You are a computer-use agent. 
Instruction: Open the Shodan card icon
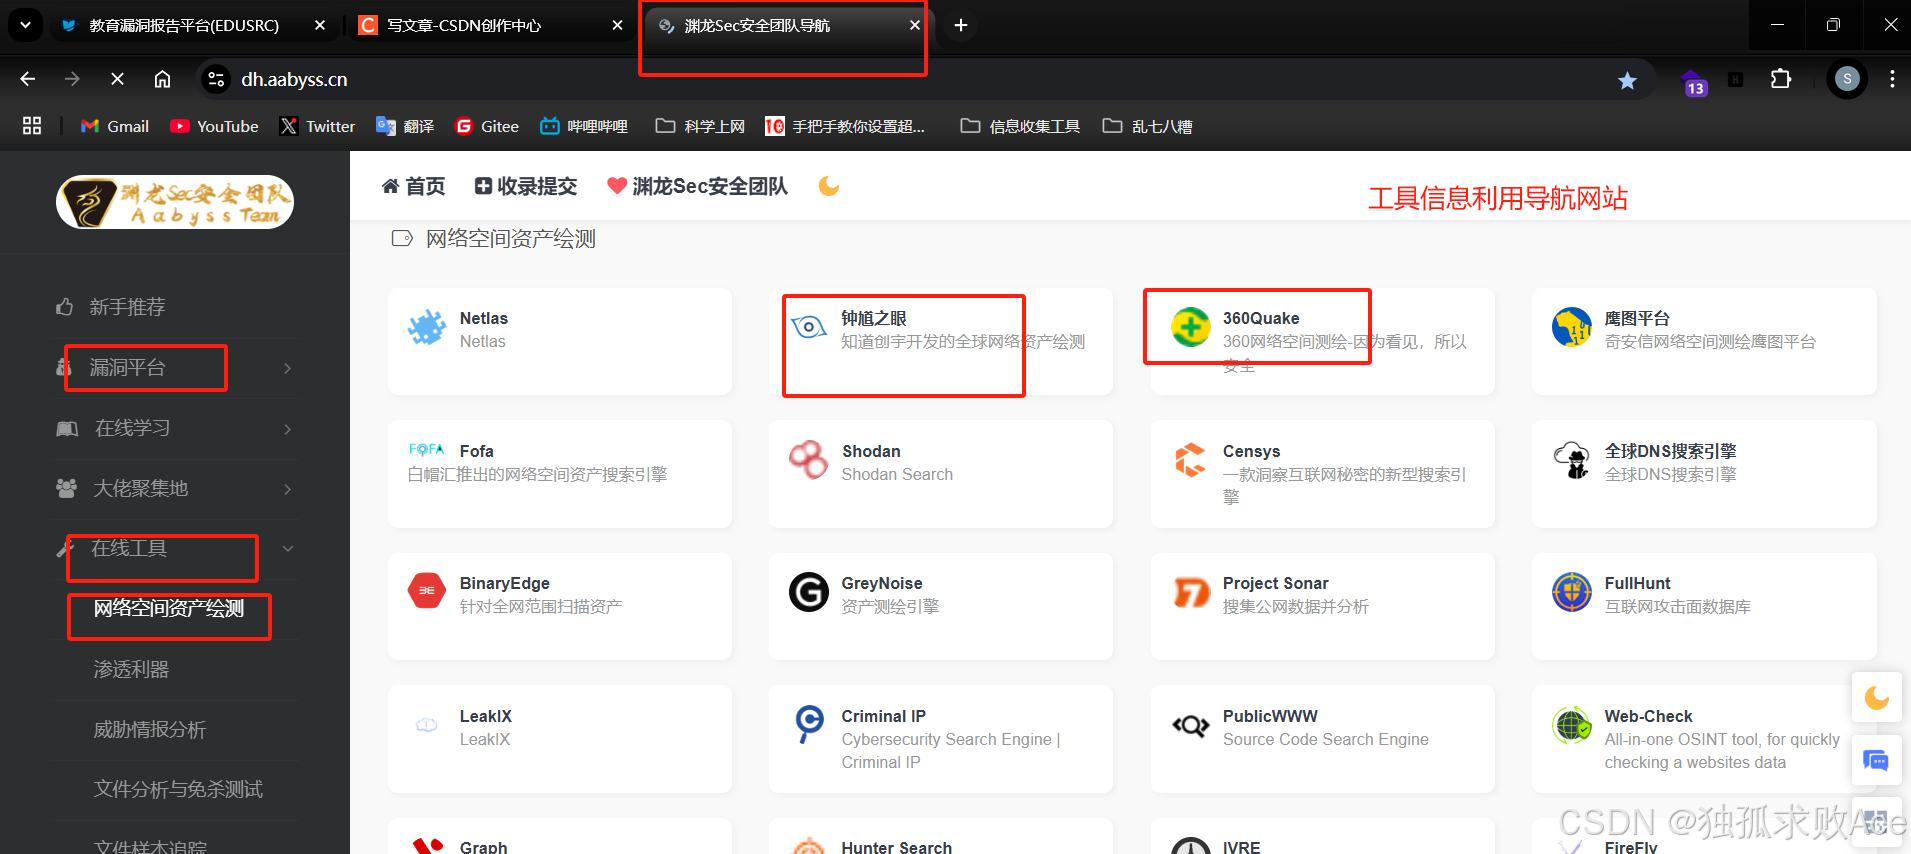(x=808, y=460)
